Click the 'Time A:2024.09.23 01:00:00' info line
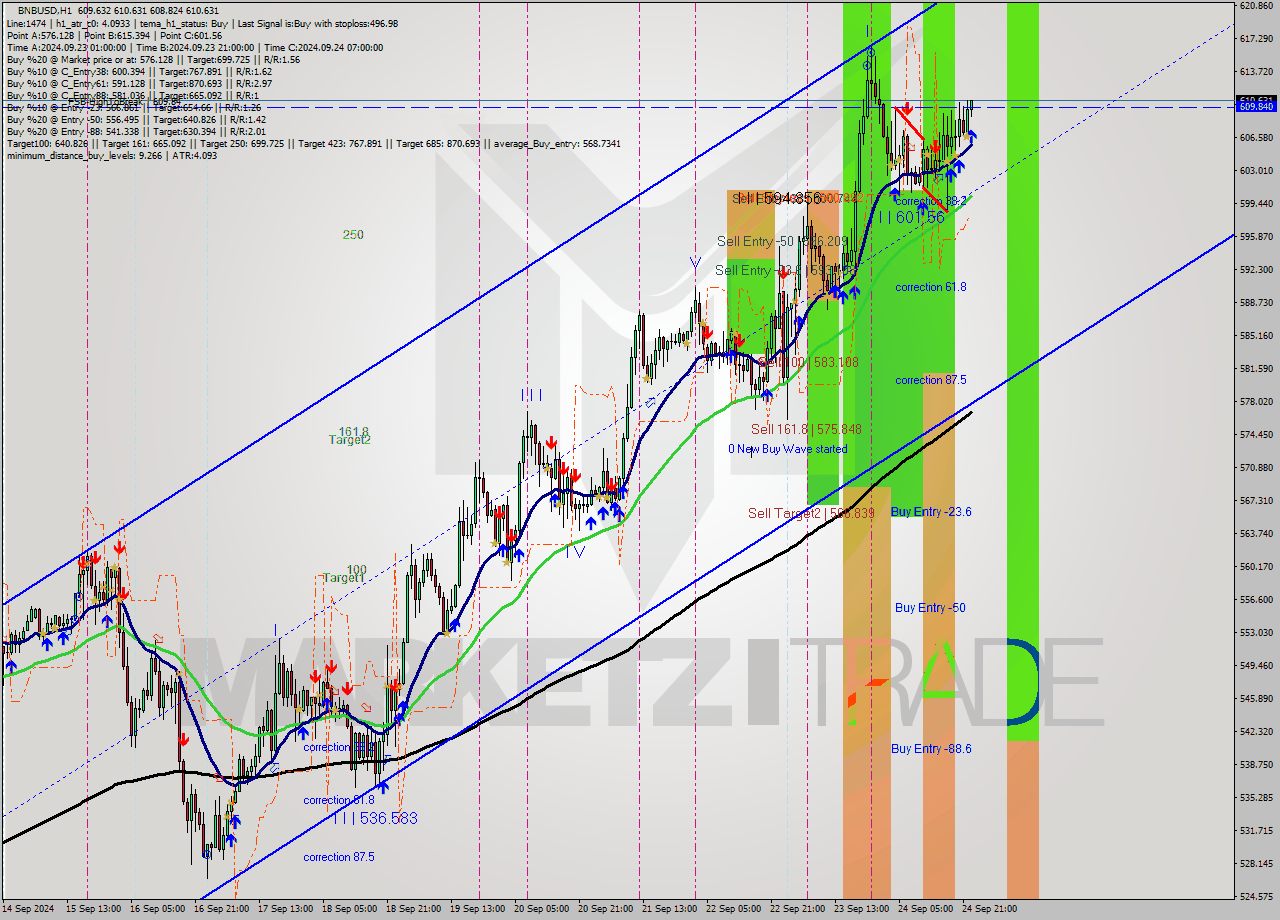The image size is (1280, 920). [x=66, y=47]
